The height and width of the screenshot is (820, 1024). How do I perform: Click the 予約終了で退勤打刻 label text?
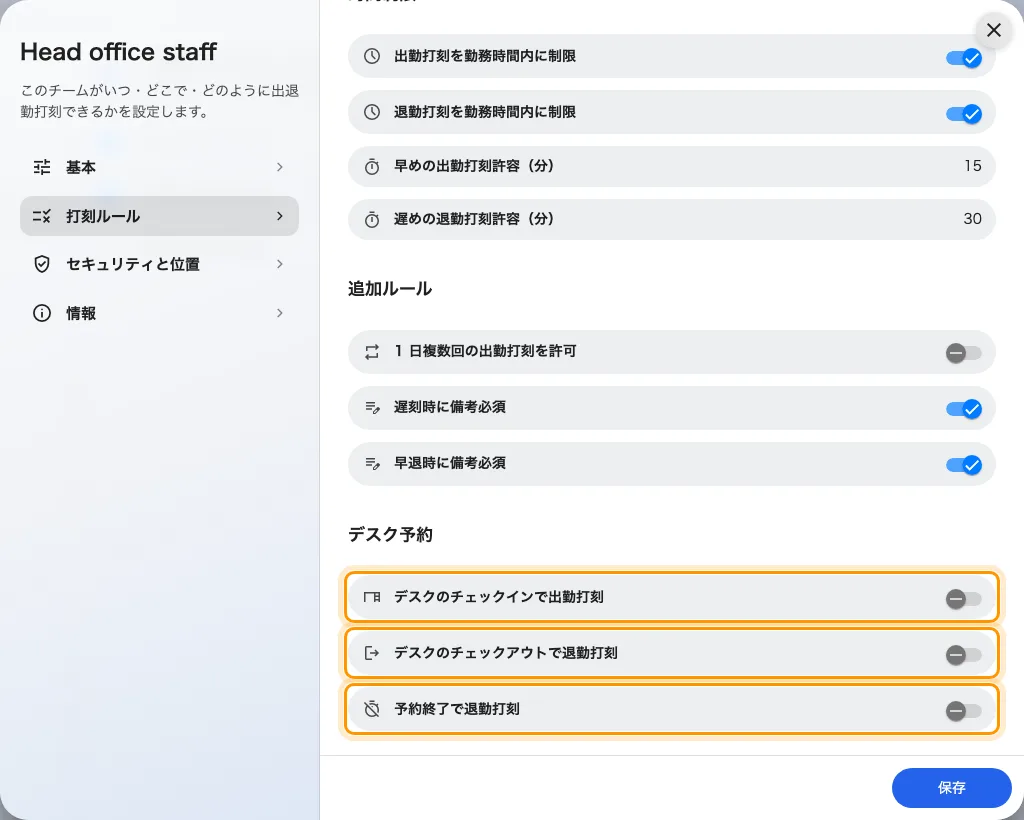(457, 709)
